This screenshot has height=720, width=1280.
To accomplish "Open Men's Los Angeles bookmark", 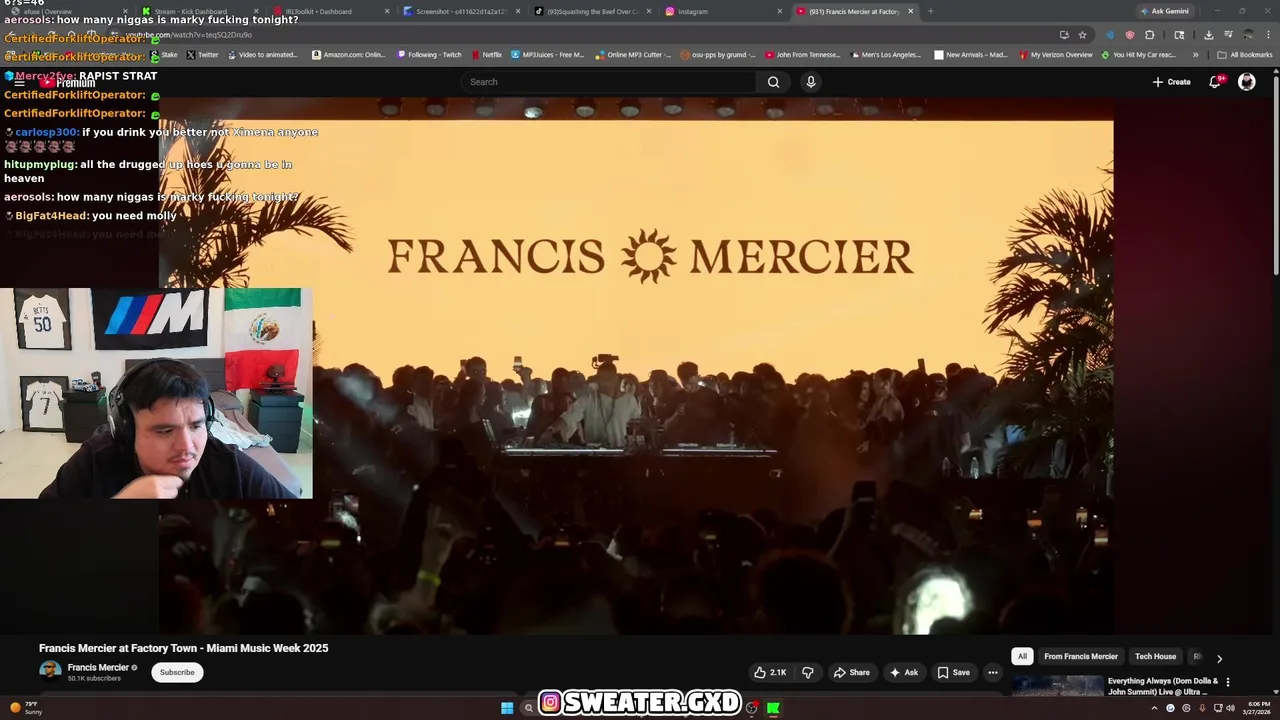I will tap(886, 55).
